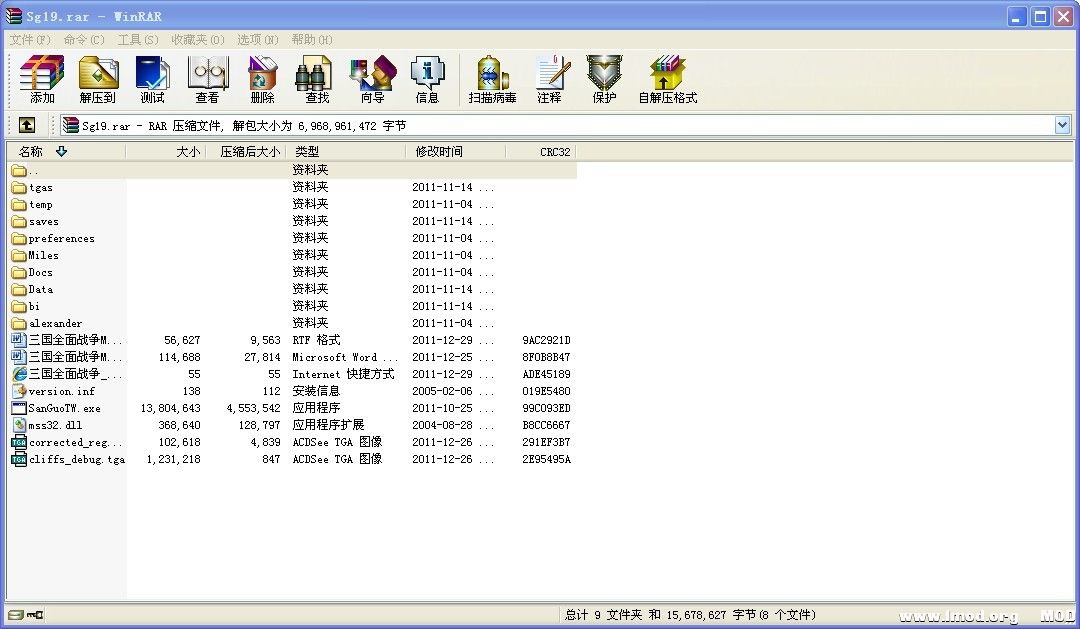Run 扫描病毒 virus scan icon
The image size is (1080, 629).
pos(492,79)
